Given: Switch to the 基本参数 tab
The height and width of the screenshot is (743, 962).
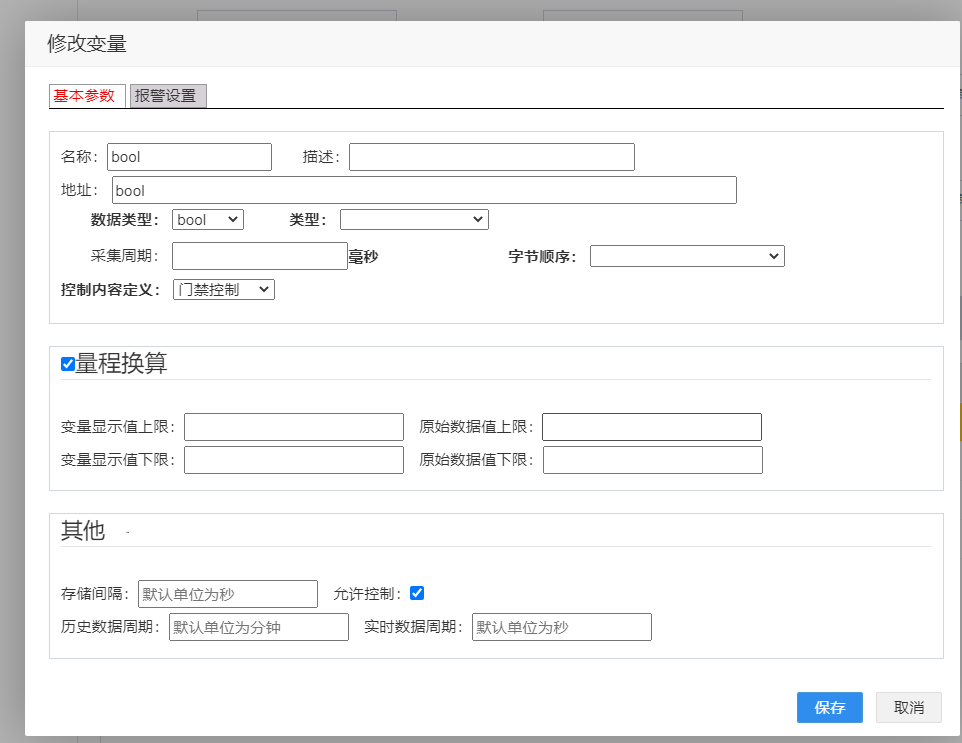Looking at the screenshot, I should [x=87, y=96].
